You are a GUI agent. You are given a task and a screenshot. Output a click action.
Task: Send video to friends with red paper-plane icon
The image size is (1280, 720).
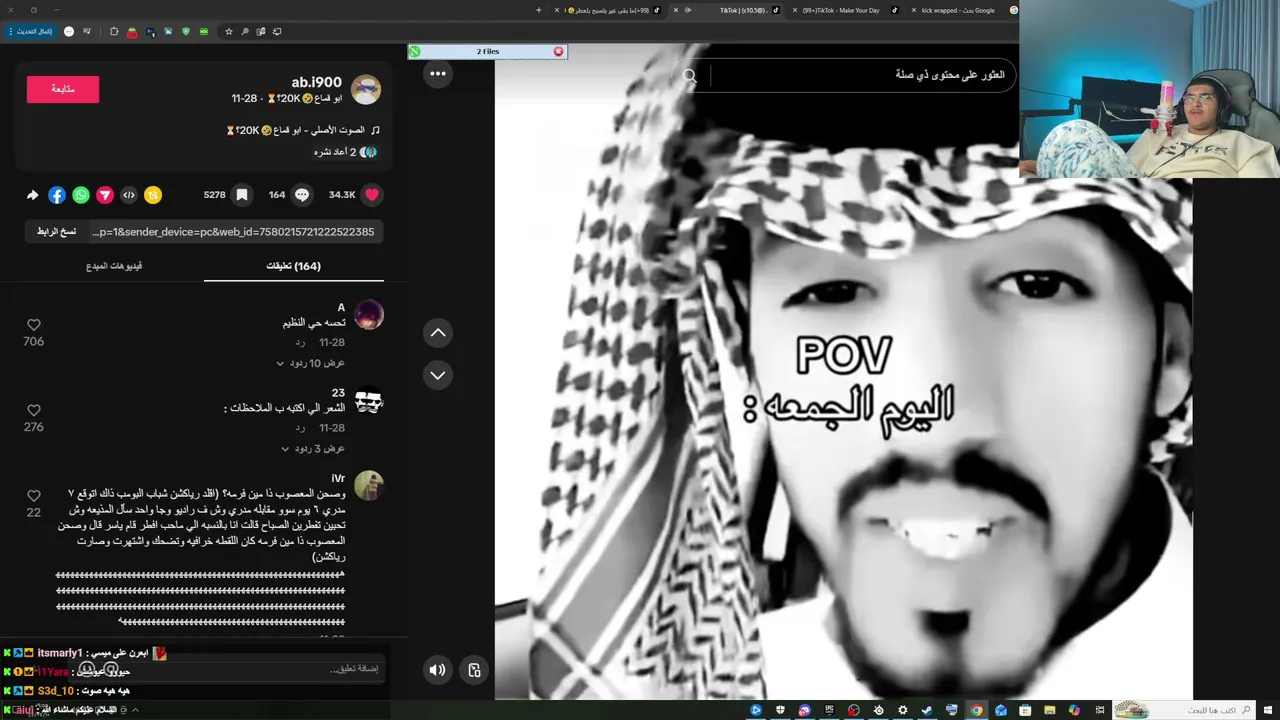[105, 195]
